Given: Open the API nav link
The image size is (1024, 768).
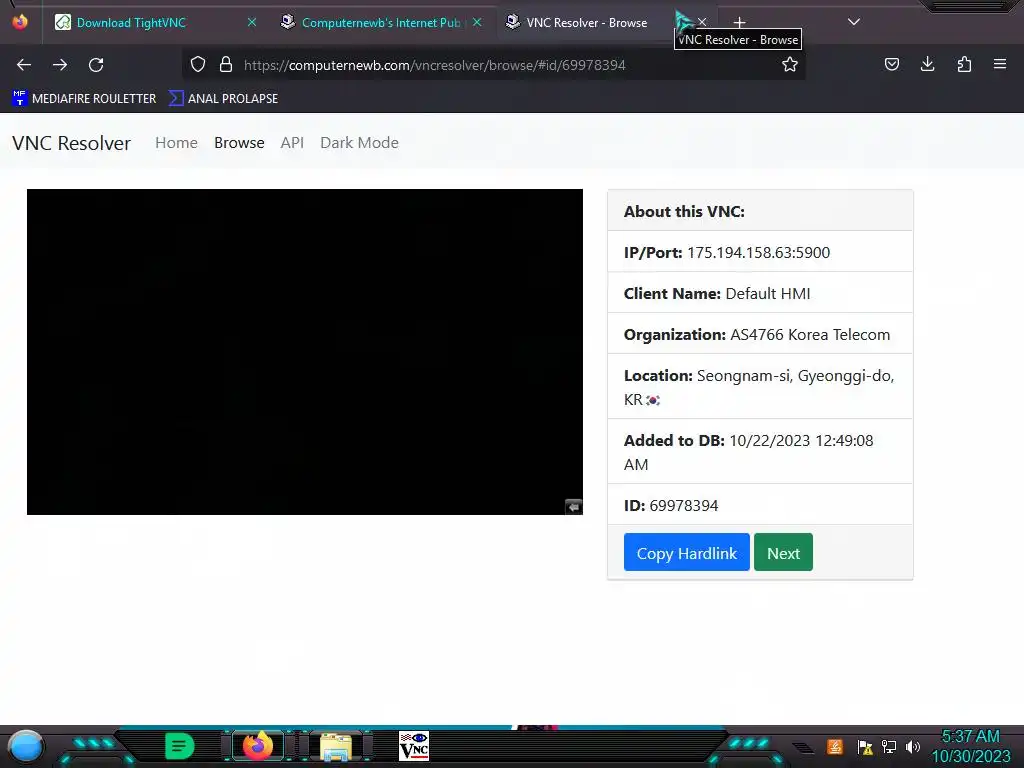Looking at the screenshot, I should (x=292, y=142).
